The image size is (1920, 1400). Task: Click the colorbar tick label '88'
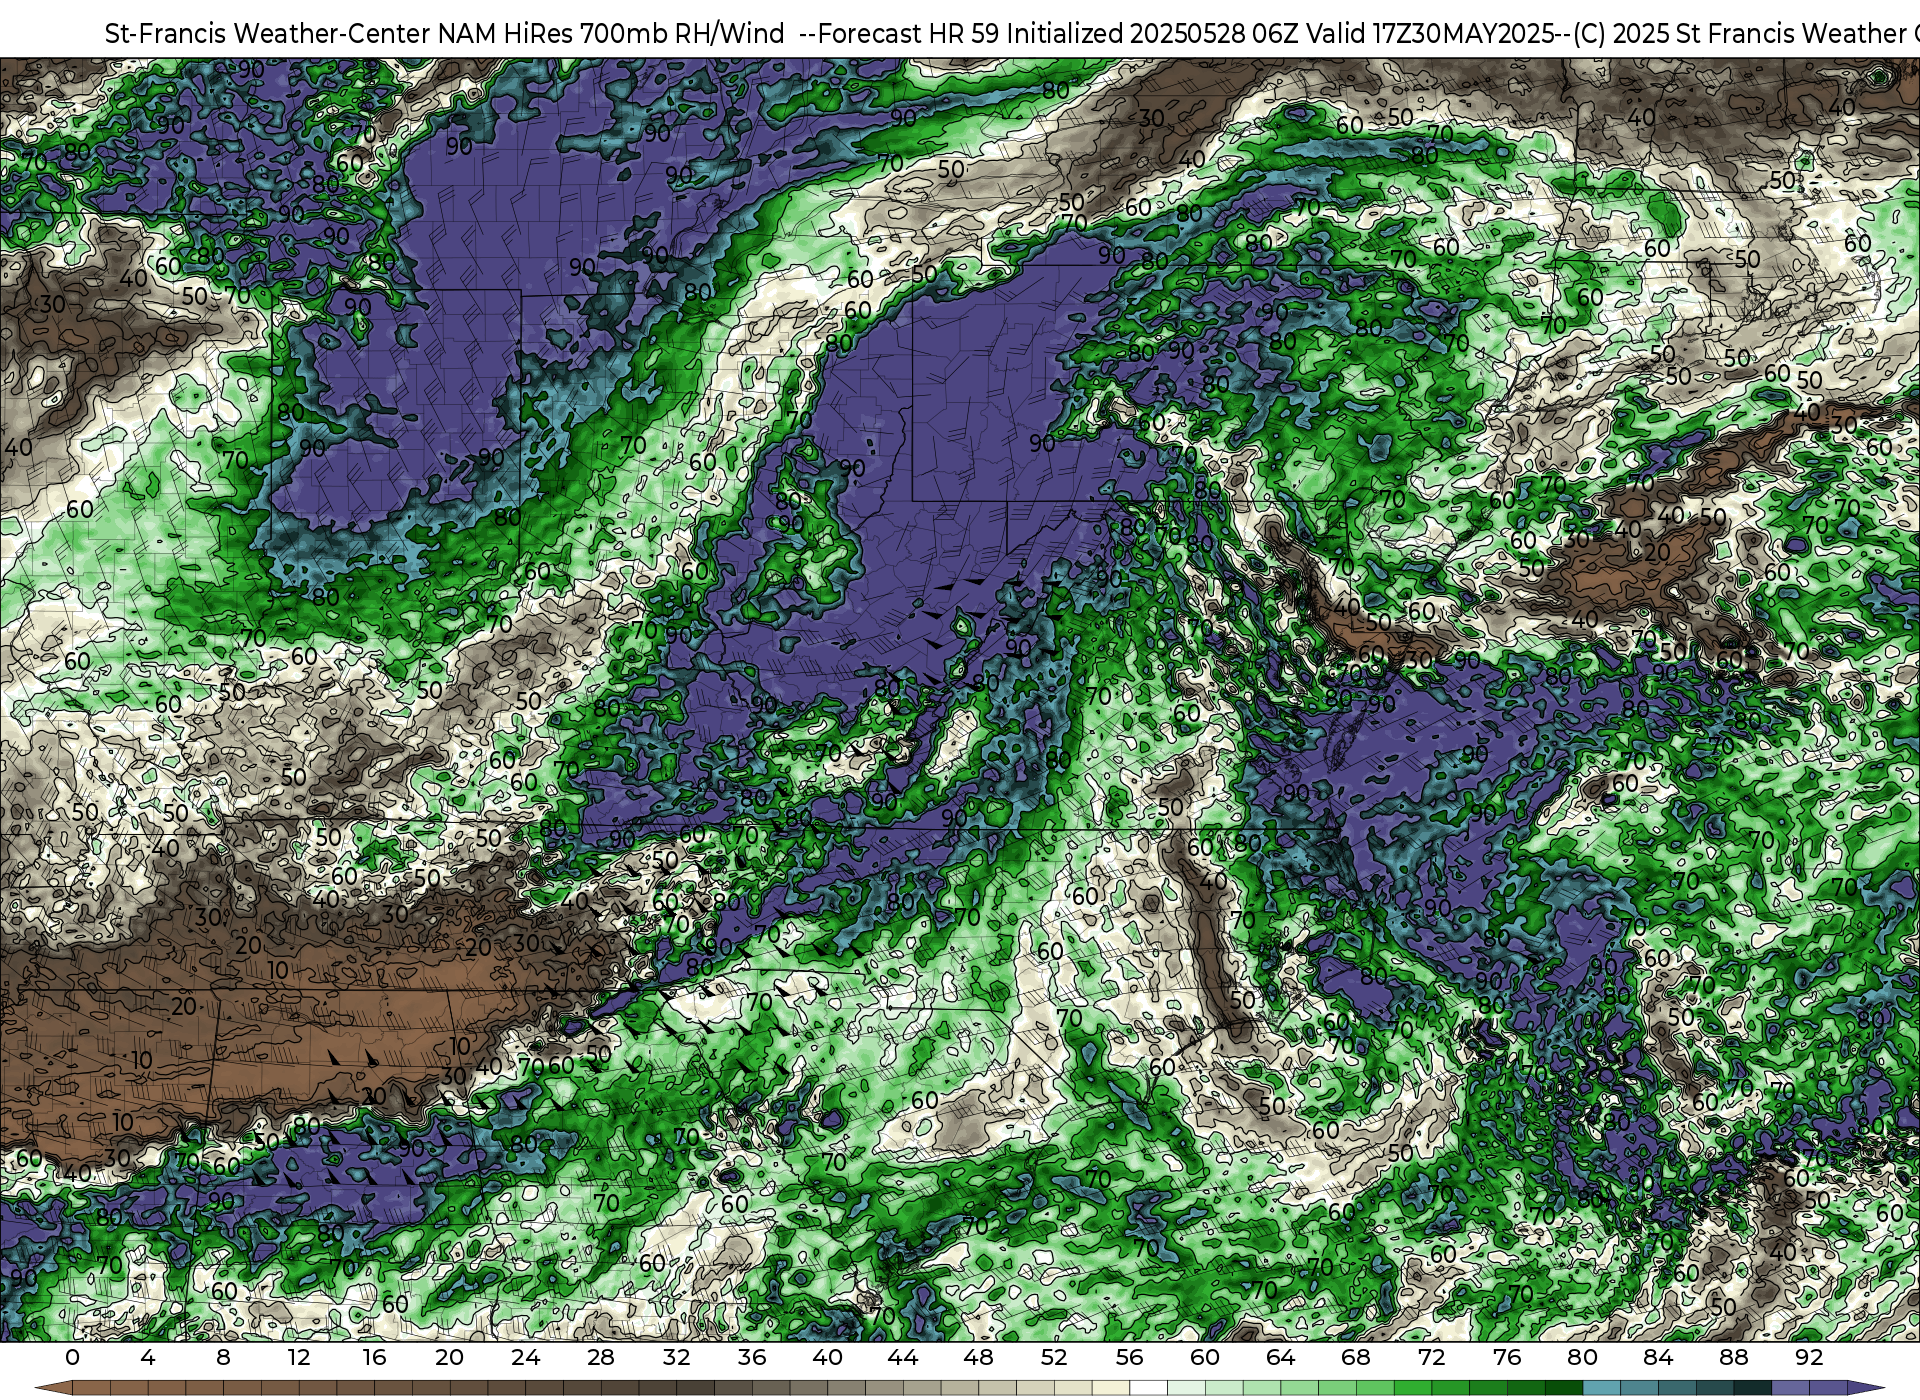[1733, 1358]
